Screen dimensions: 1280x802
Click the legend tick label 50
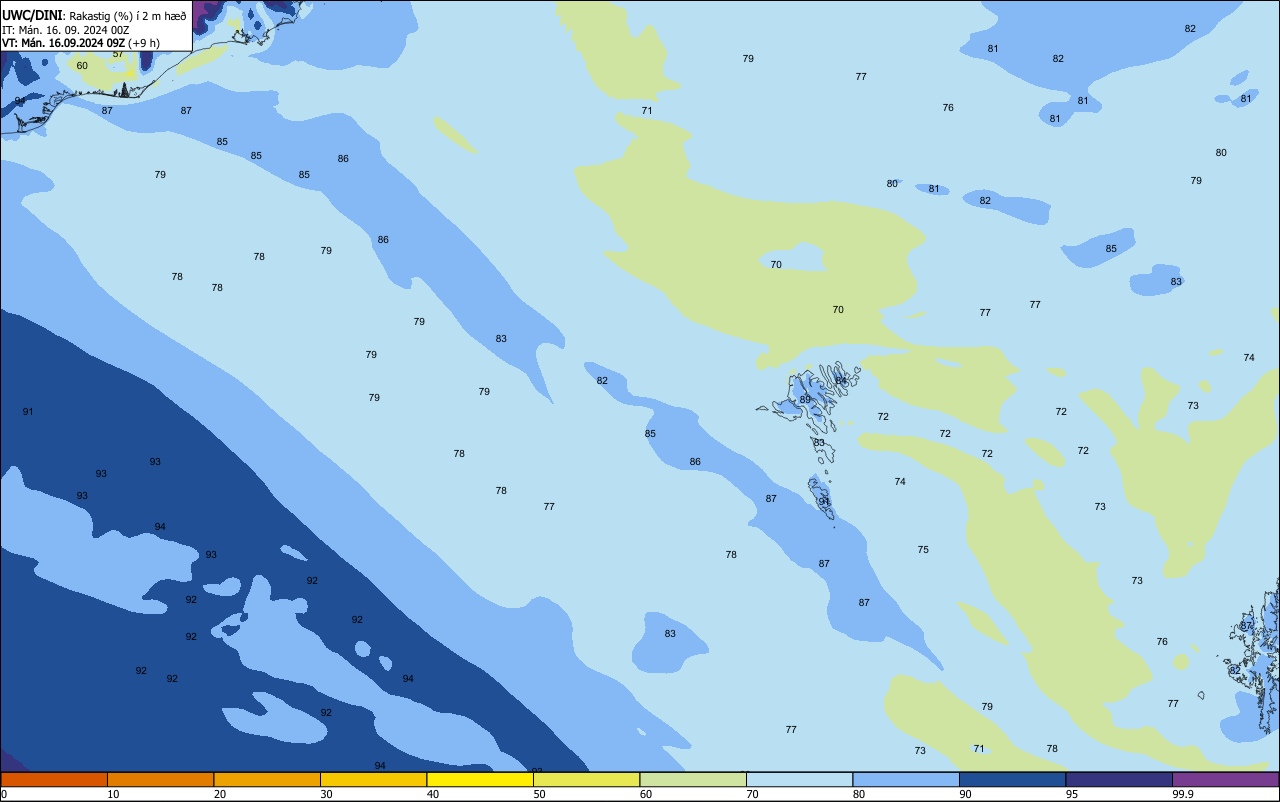click(x=539, y=794)
